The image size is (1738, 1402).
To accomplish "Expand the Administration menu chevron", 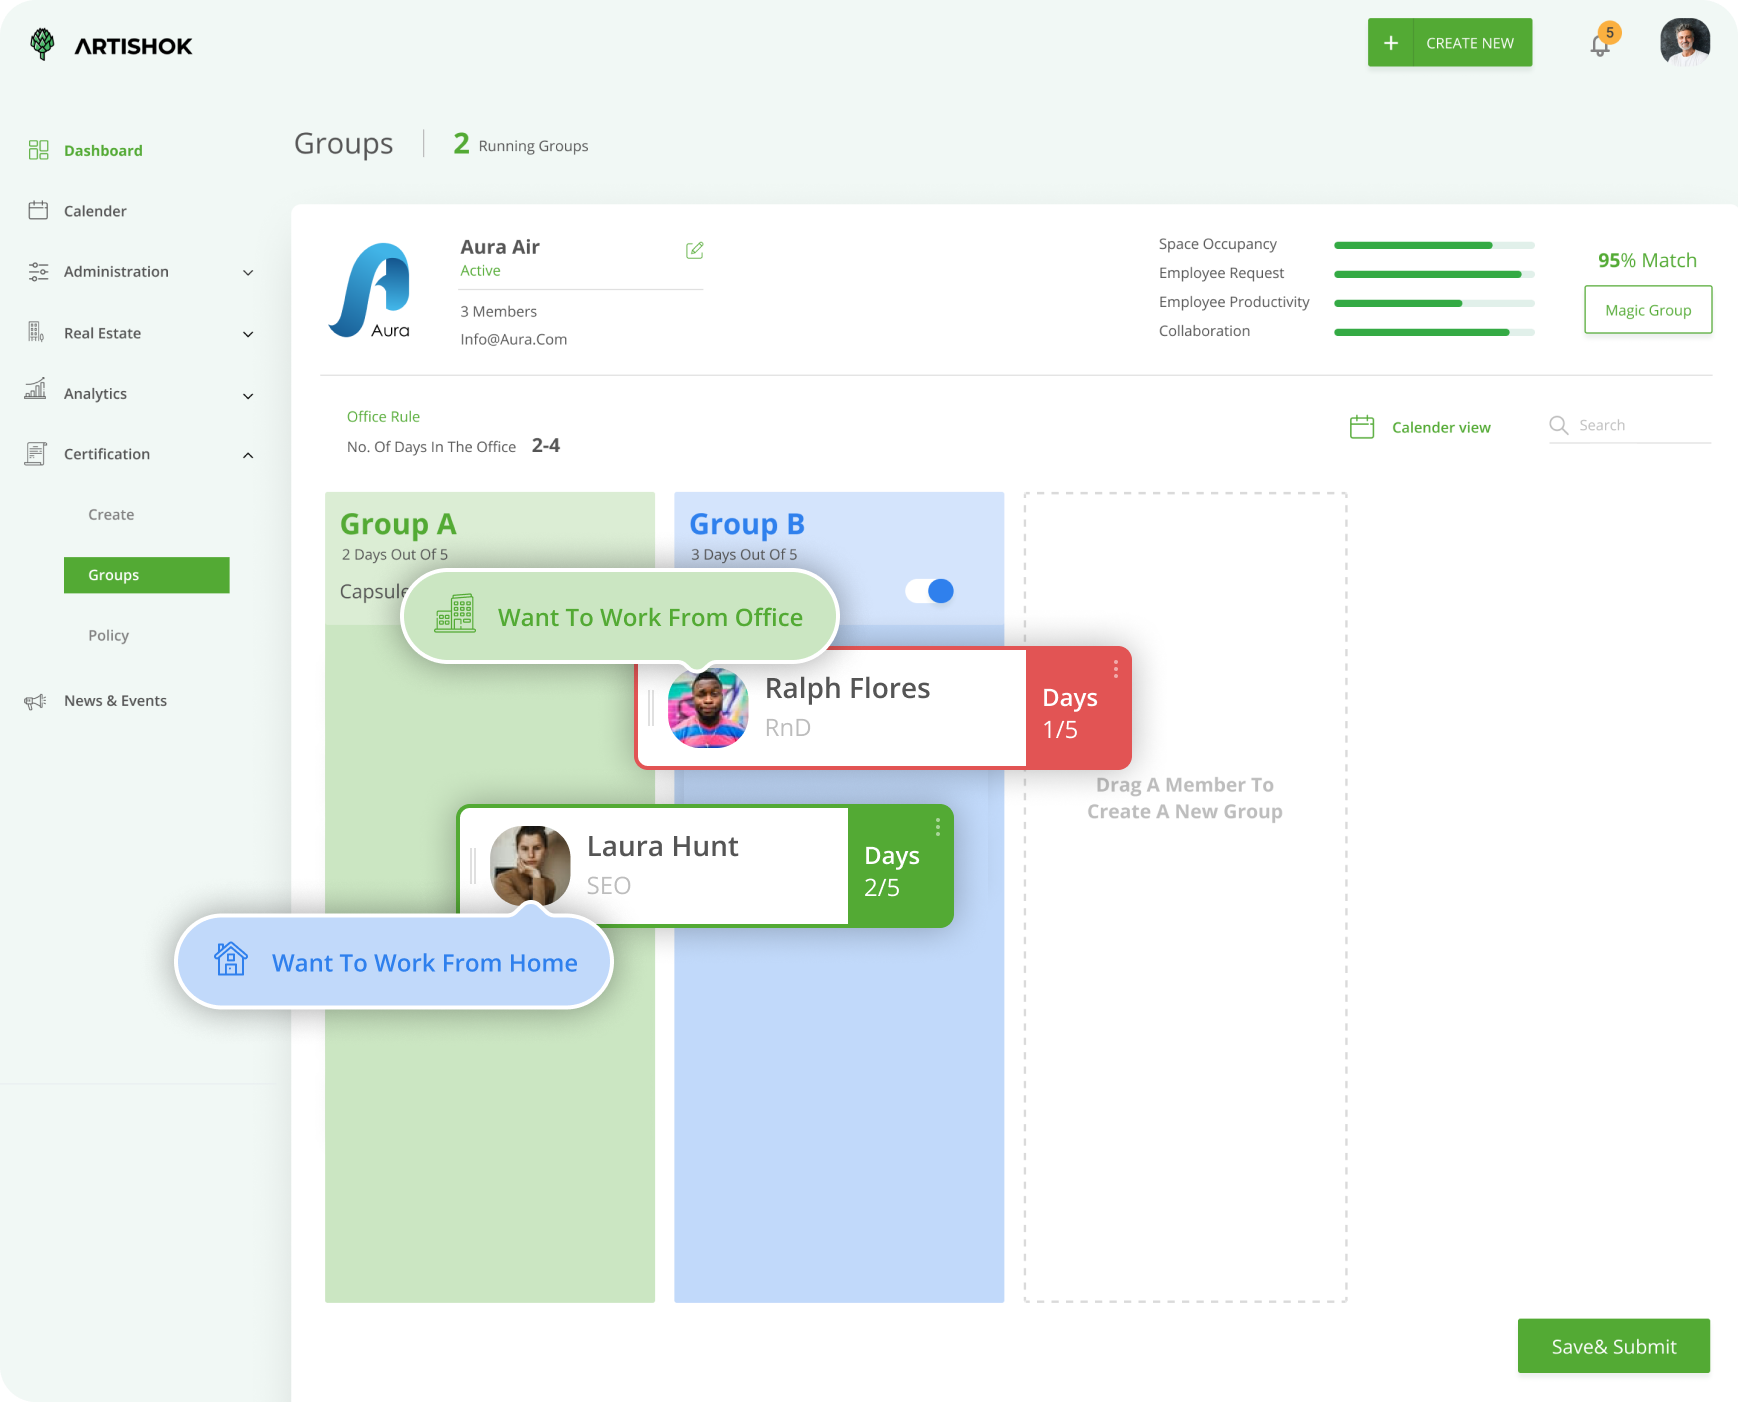I will (248, 273).
